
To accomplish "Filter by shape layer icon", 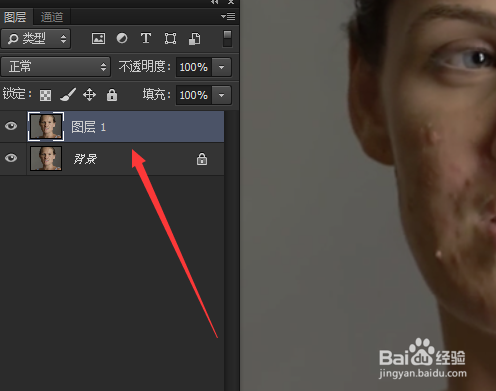I will (170, 39).
